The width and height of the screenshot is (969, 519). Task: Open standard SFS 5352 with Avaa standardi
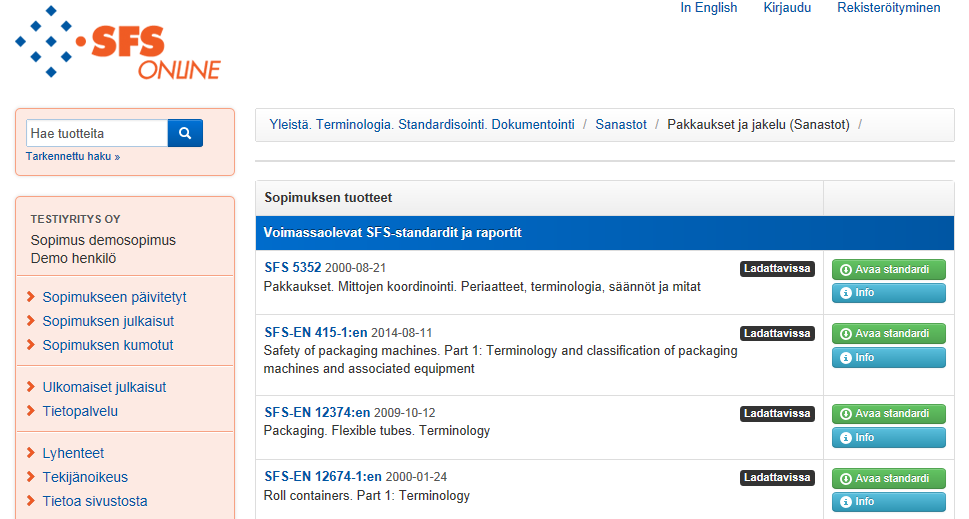pyautogui.click(x=889, y=269)
